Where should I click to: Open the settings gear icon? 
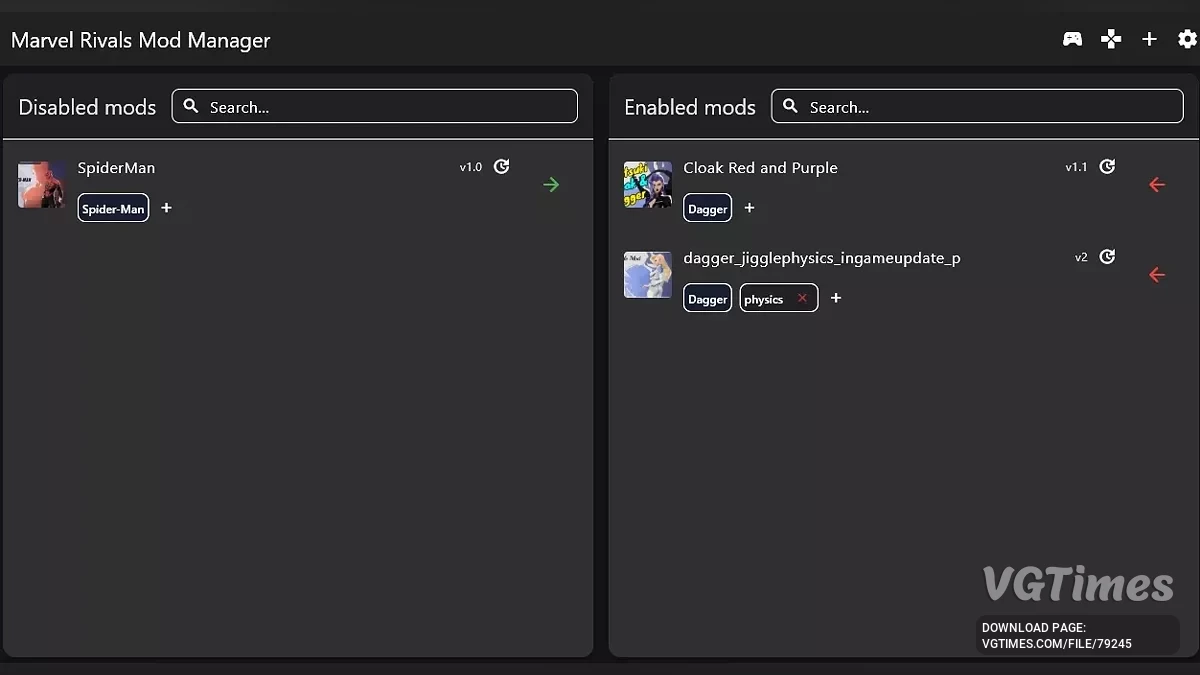[x=1187, y=39]
